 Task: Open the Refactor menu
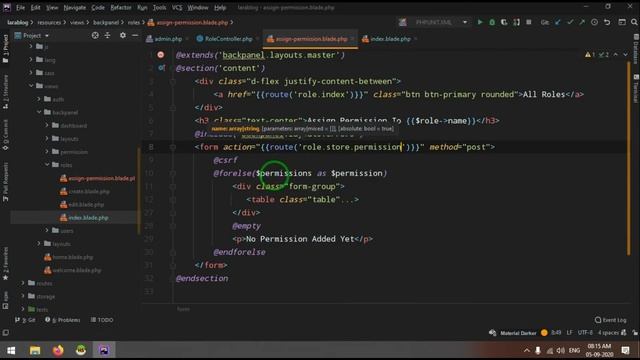(x=121, y=7)
